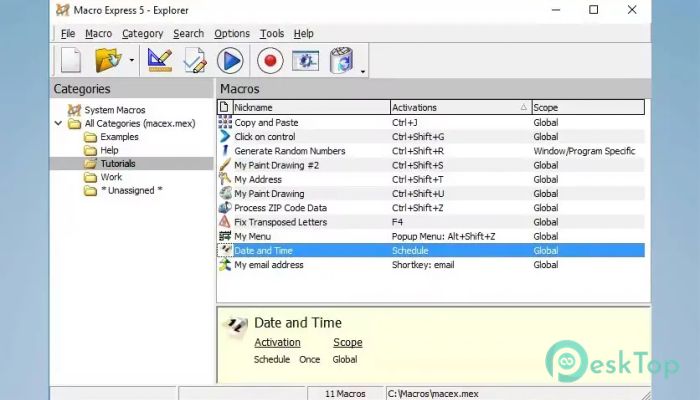
Task: Sort macros by Nickname column header
Action: (311, 107)
